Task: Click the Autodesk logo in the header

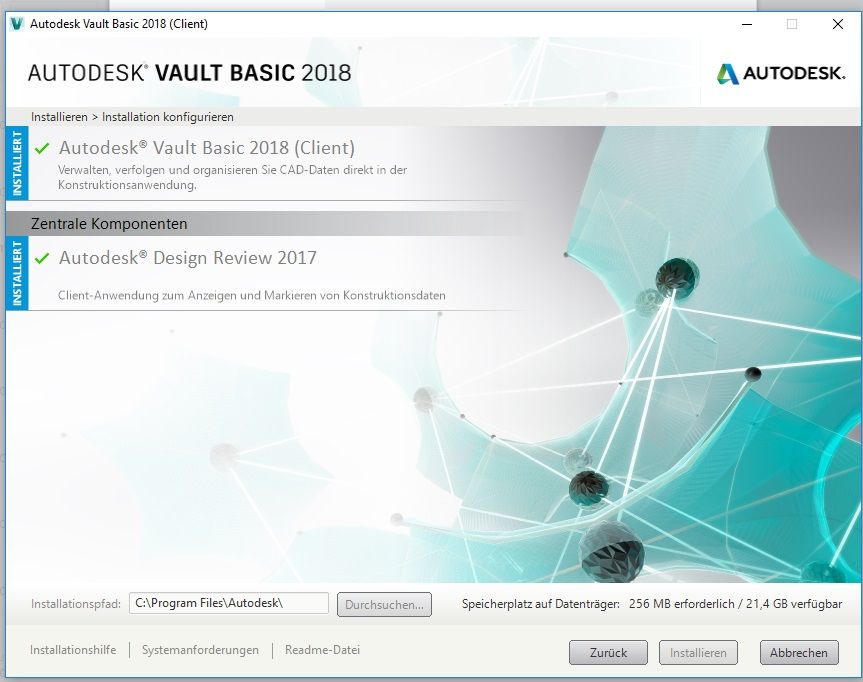Action: click(x=780, y=73)
